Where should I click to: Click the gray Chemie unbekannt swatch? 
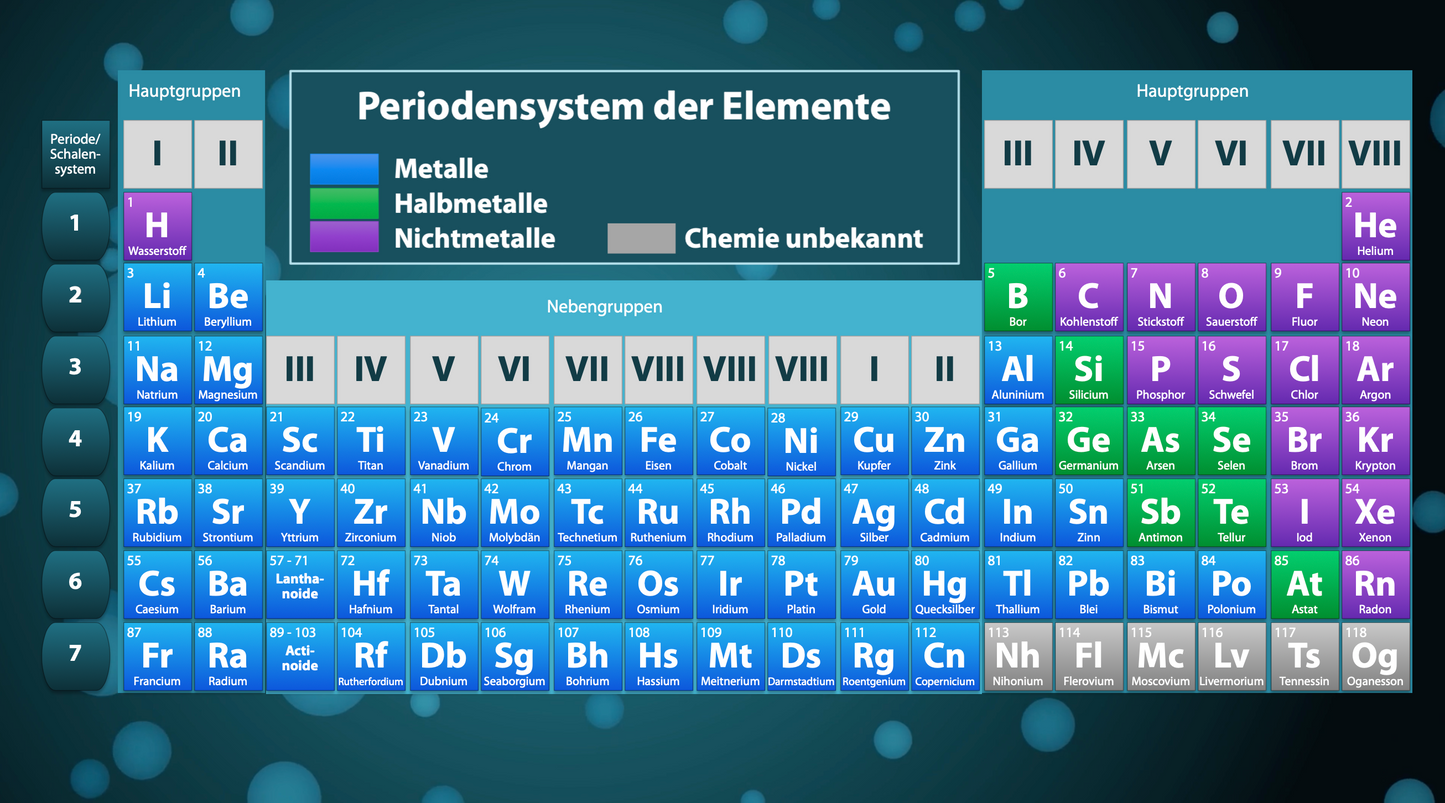coord(641,238)
